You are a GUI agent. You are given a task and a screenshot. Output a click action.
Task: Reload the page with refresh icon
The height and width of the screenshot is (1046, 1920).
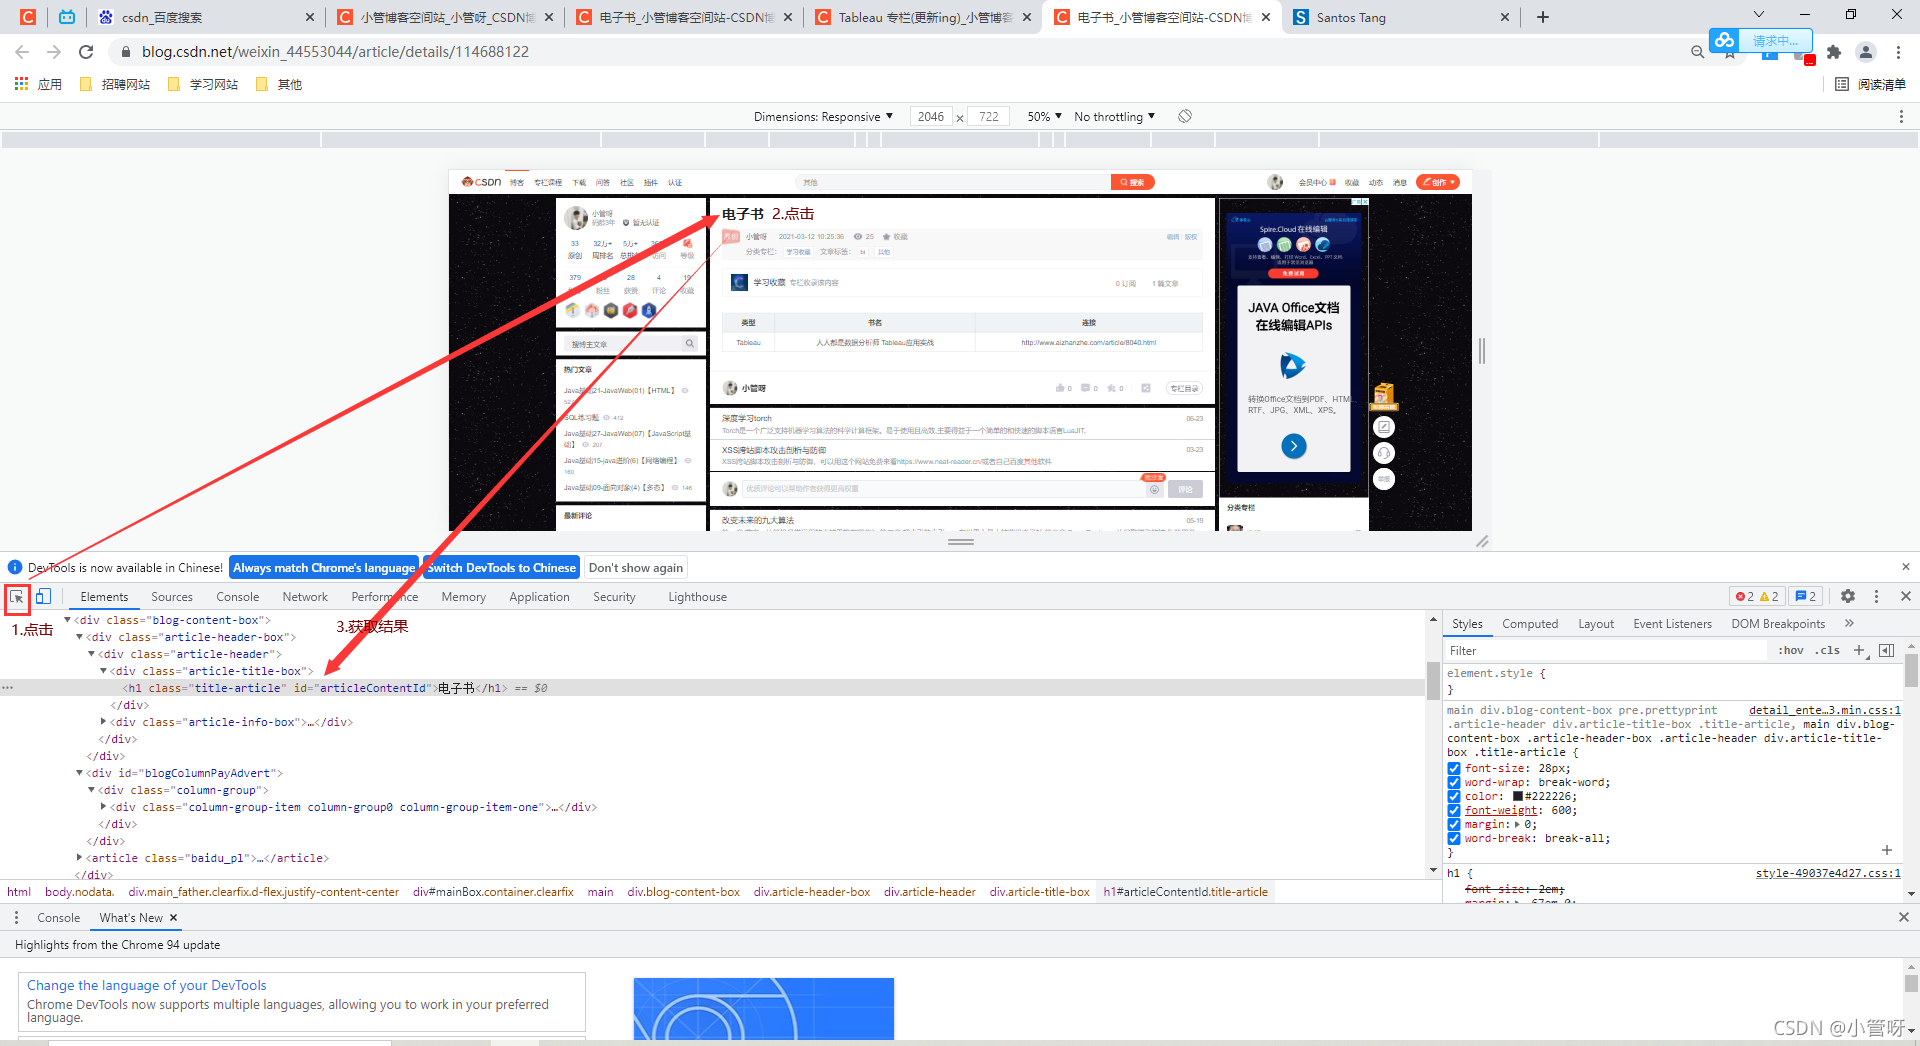point(86,52)
